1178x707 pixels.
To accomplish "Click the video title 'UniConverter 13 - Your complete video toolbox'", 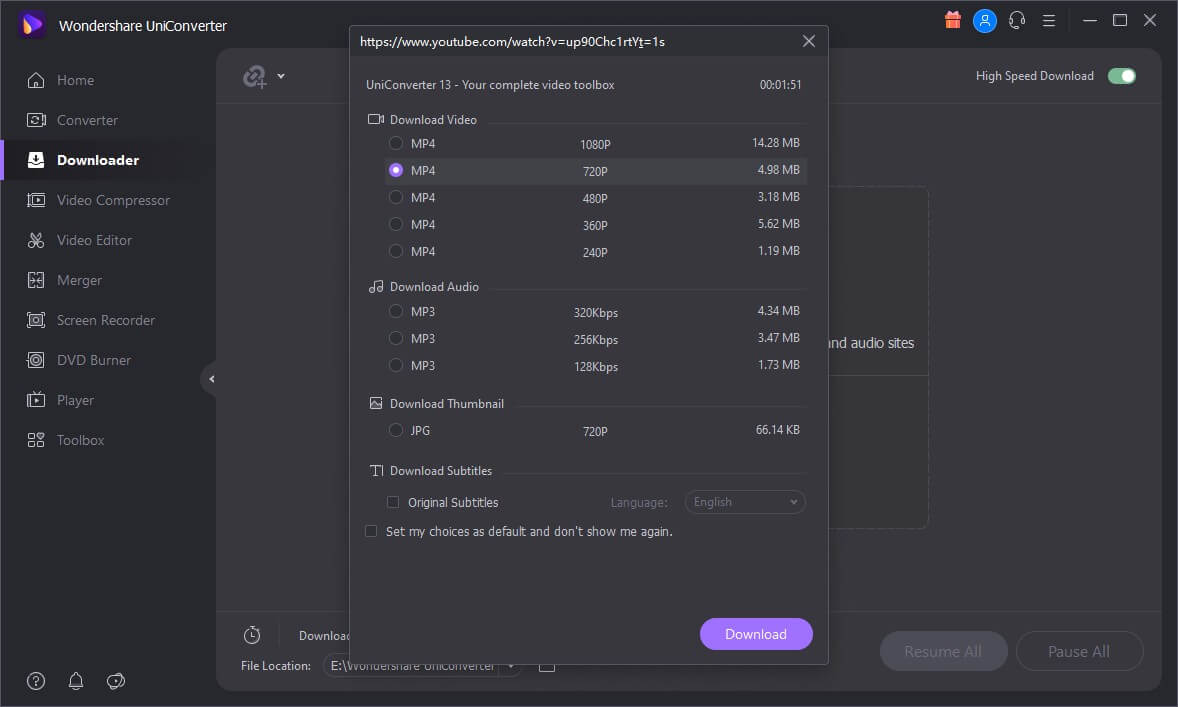I will 490,85.
